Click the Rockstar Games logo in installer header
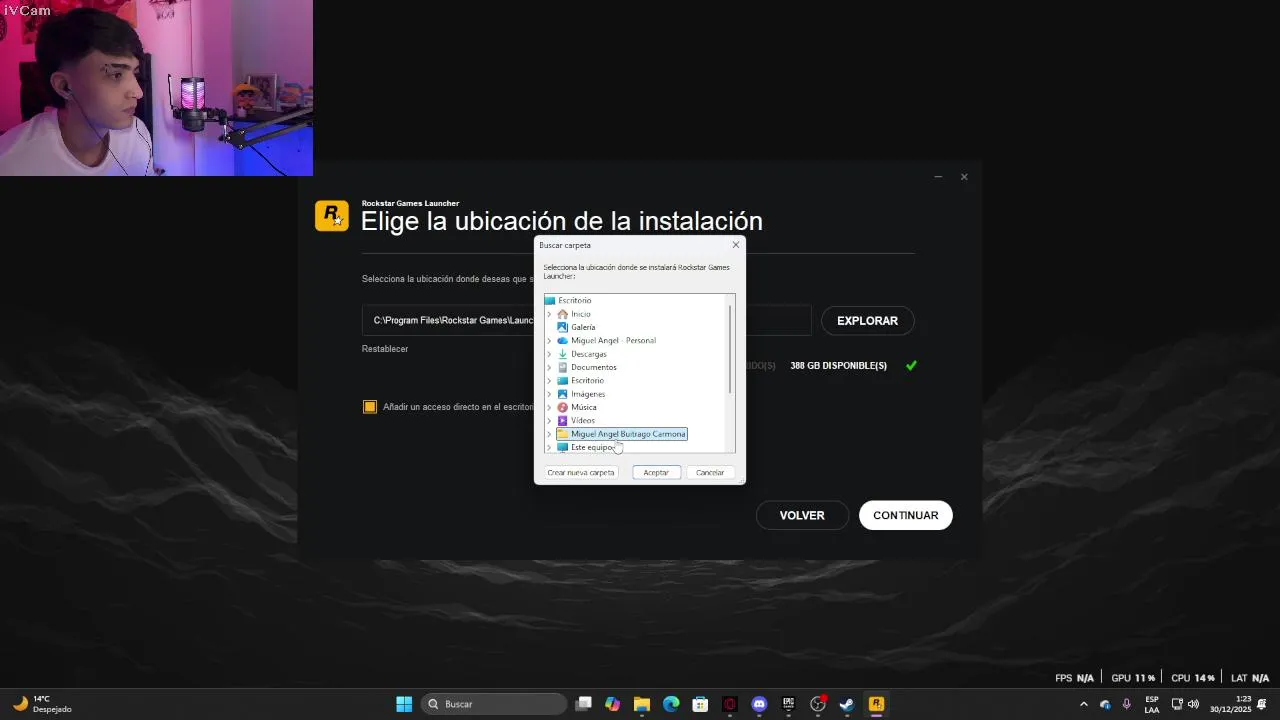This screenshot has width=1280, height=720. click(x=332, y=216)
